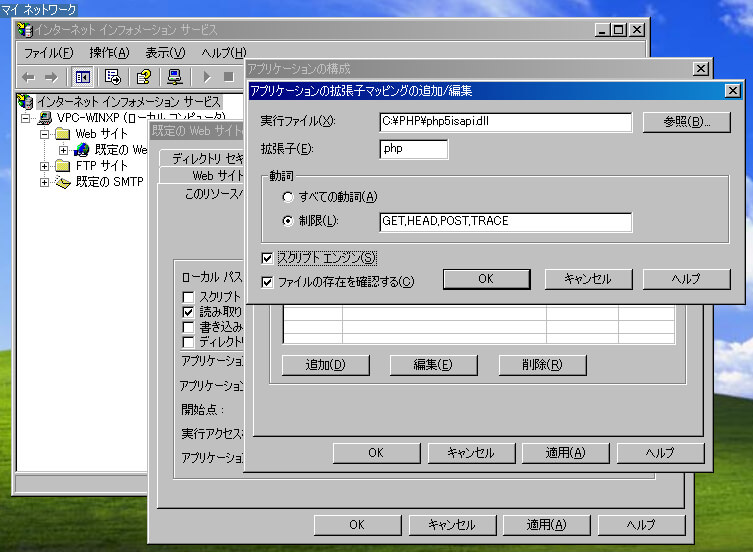This screenshot has width=753, height=552.
Task: Uncheck ファイルの存在を確認する checkbox
Action: click(267, 282)
